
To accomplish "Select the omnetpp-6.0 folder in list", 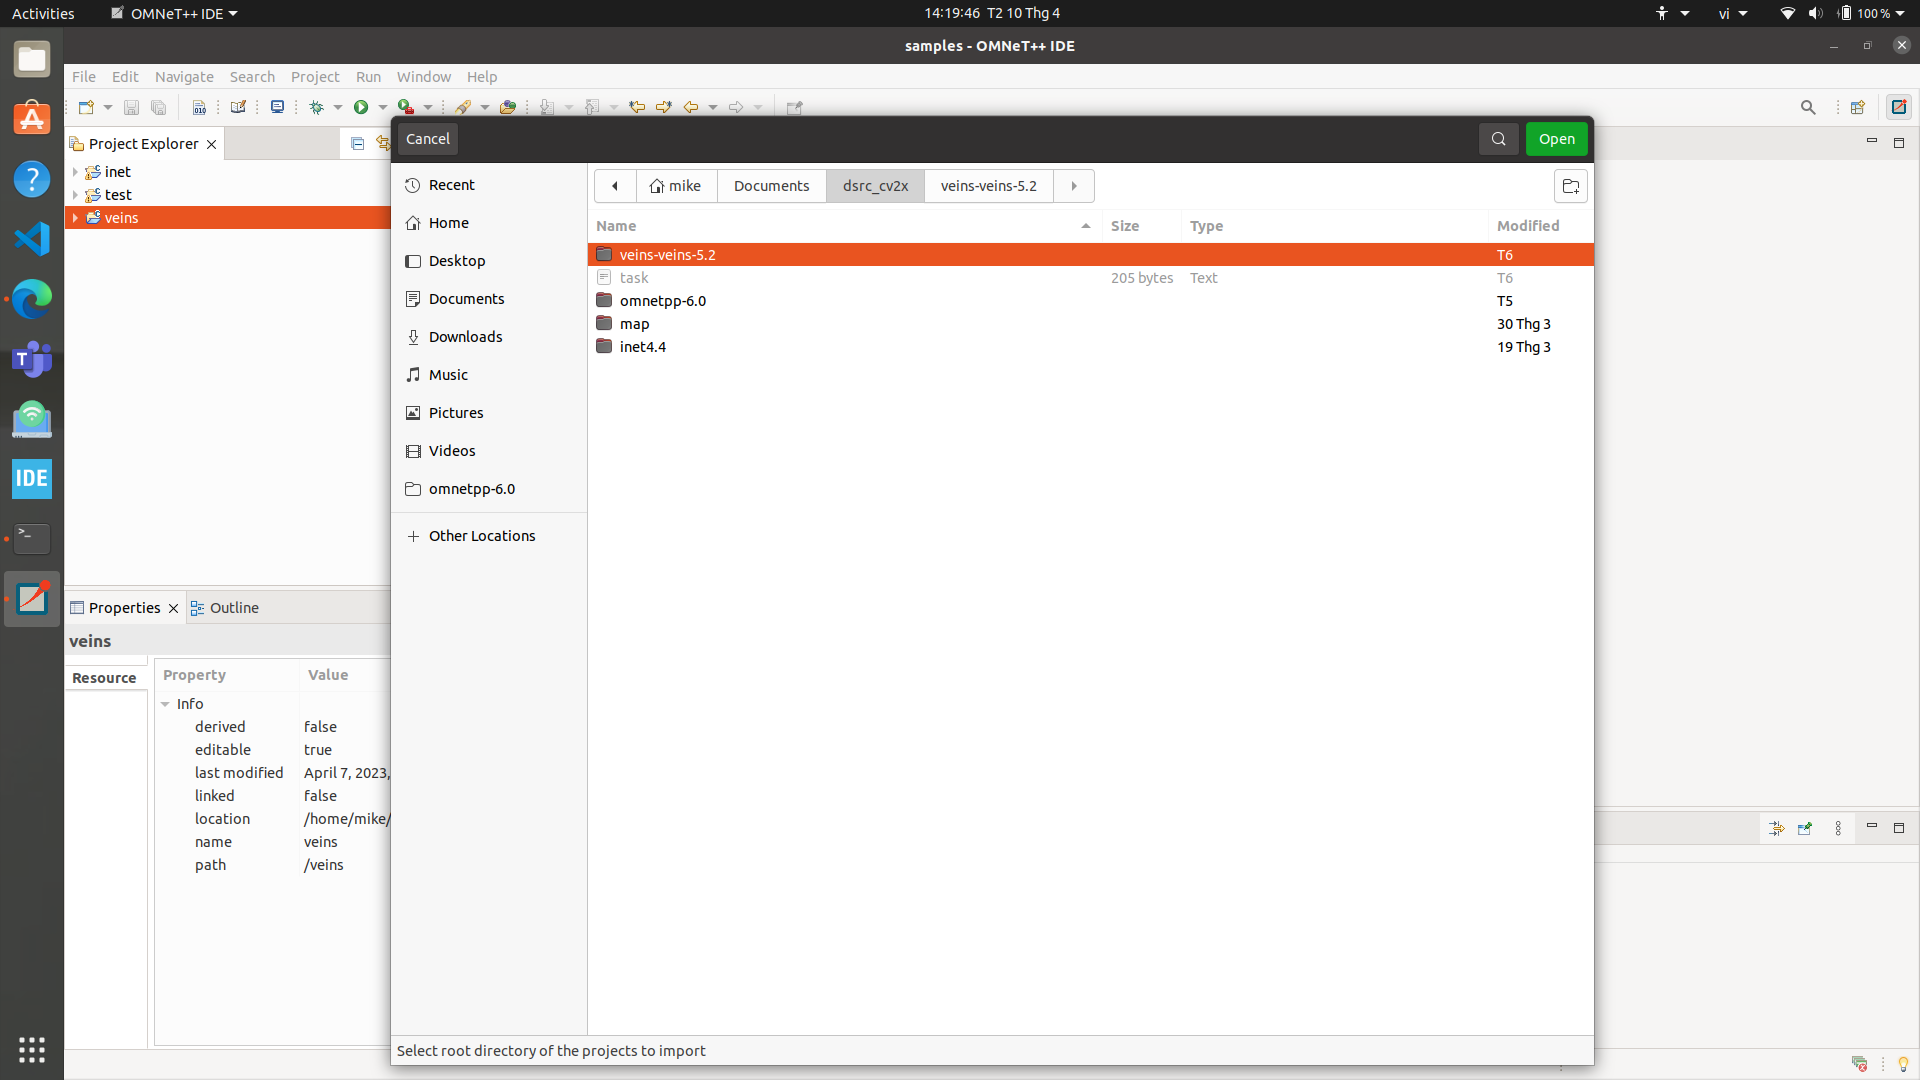I will coord(662,301).
